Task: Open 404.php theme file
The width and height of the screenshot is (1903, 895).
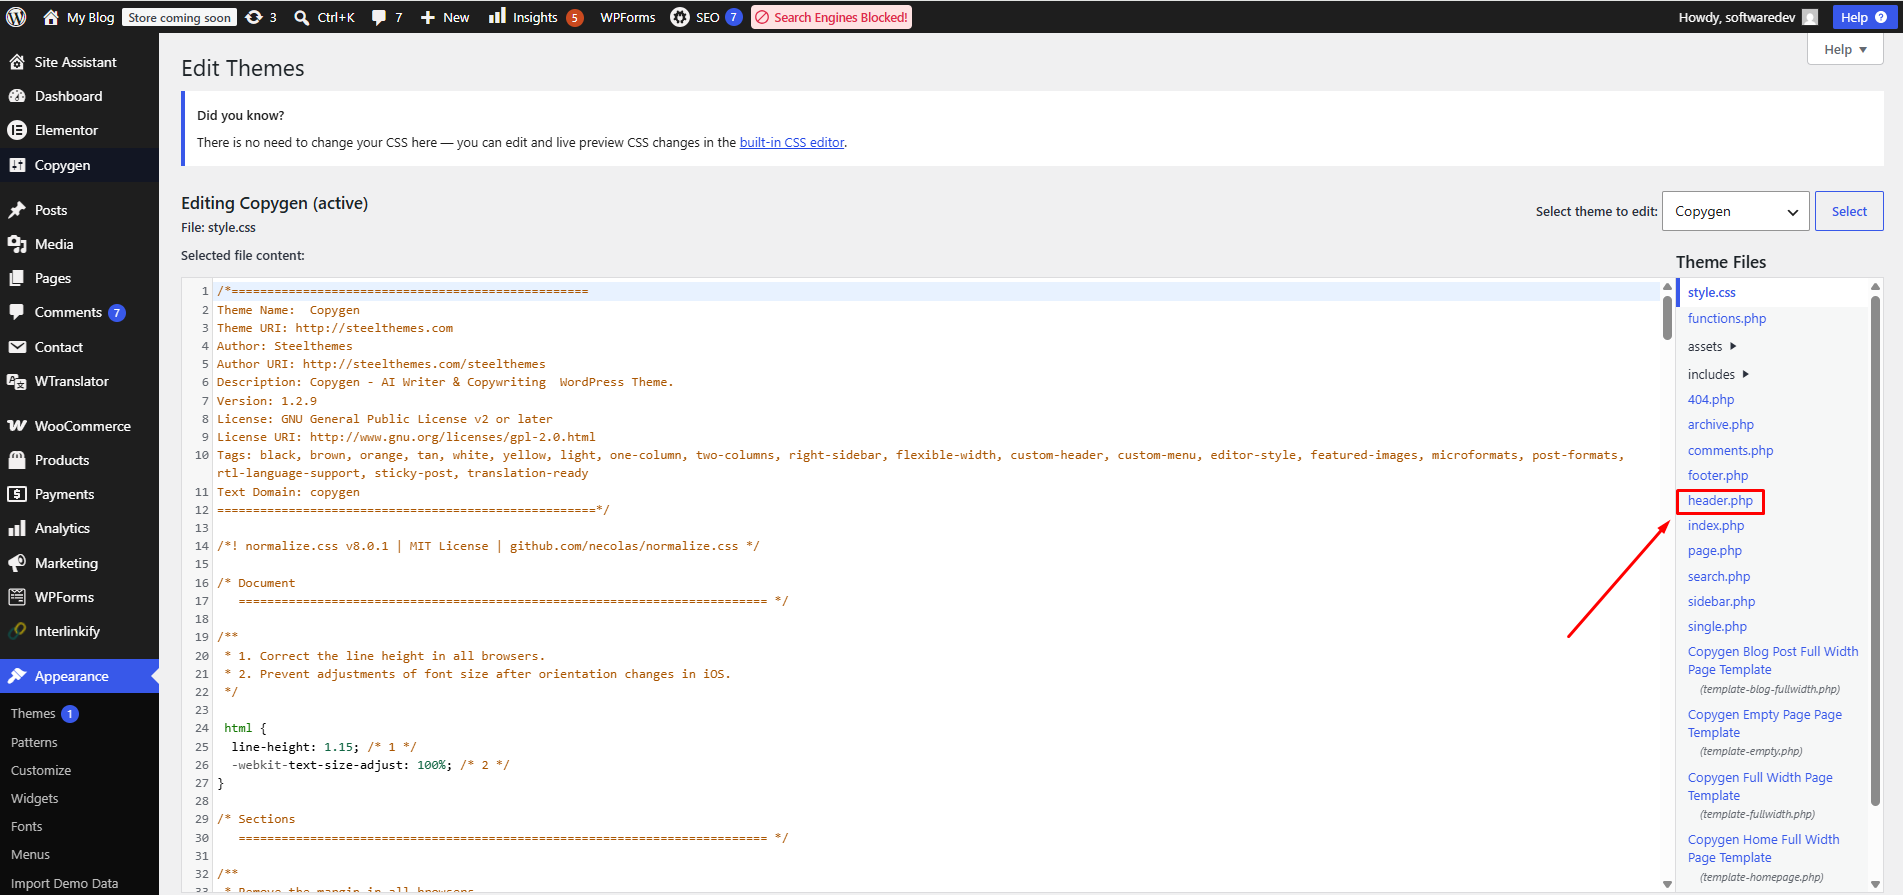Action: [1711, 399]
